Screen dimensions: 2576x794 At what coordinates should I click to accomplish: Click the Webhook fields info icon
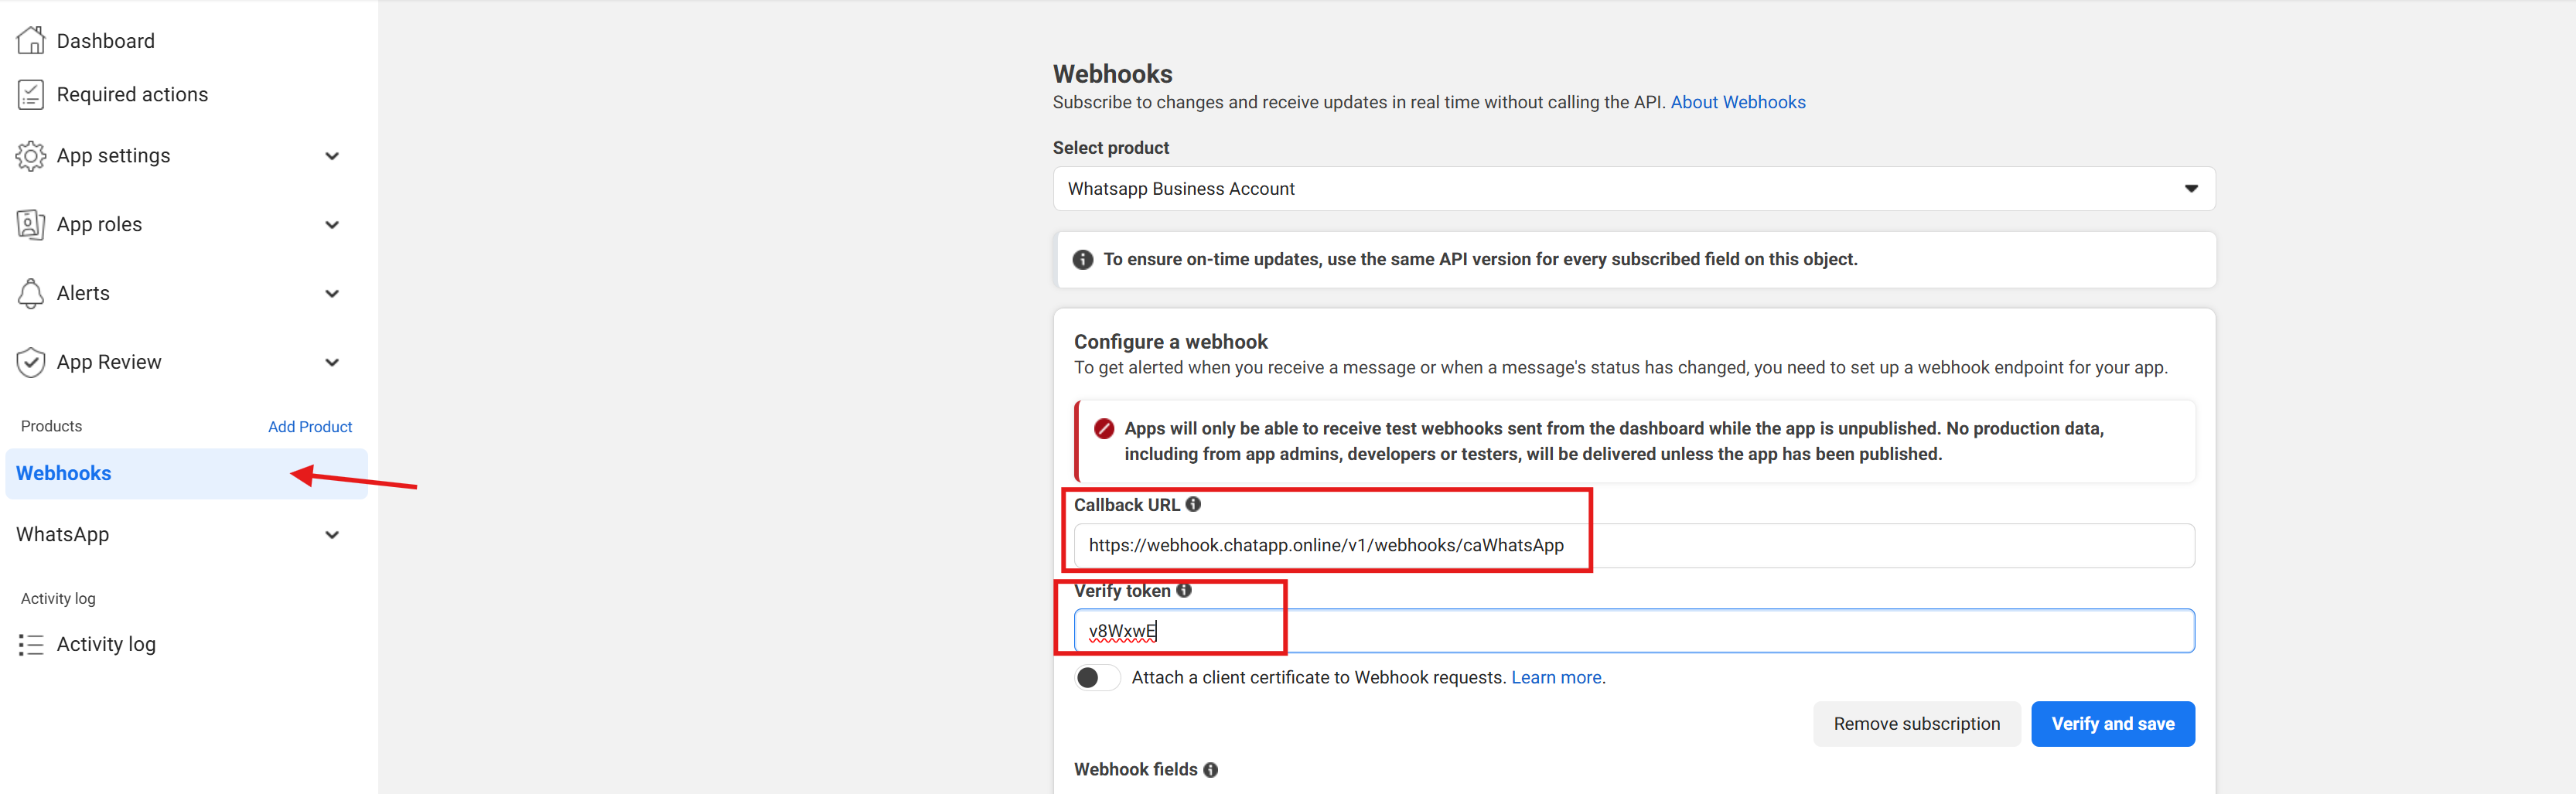tap(1211, 770)
